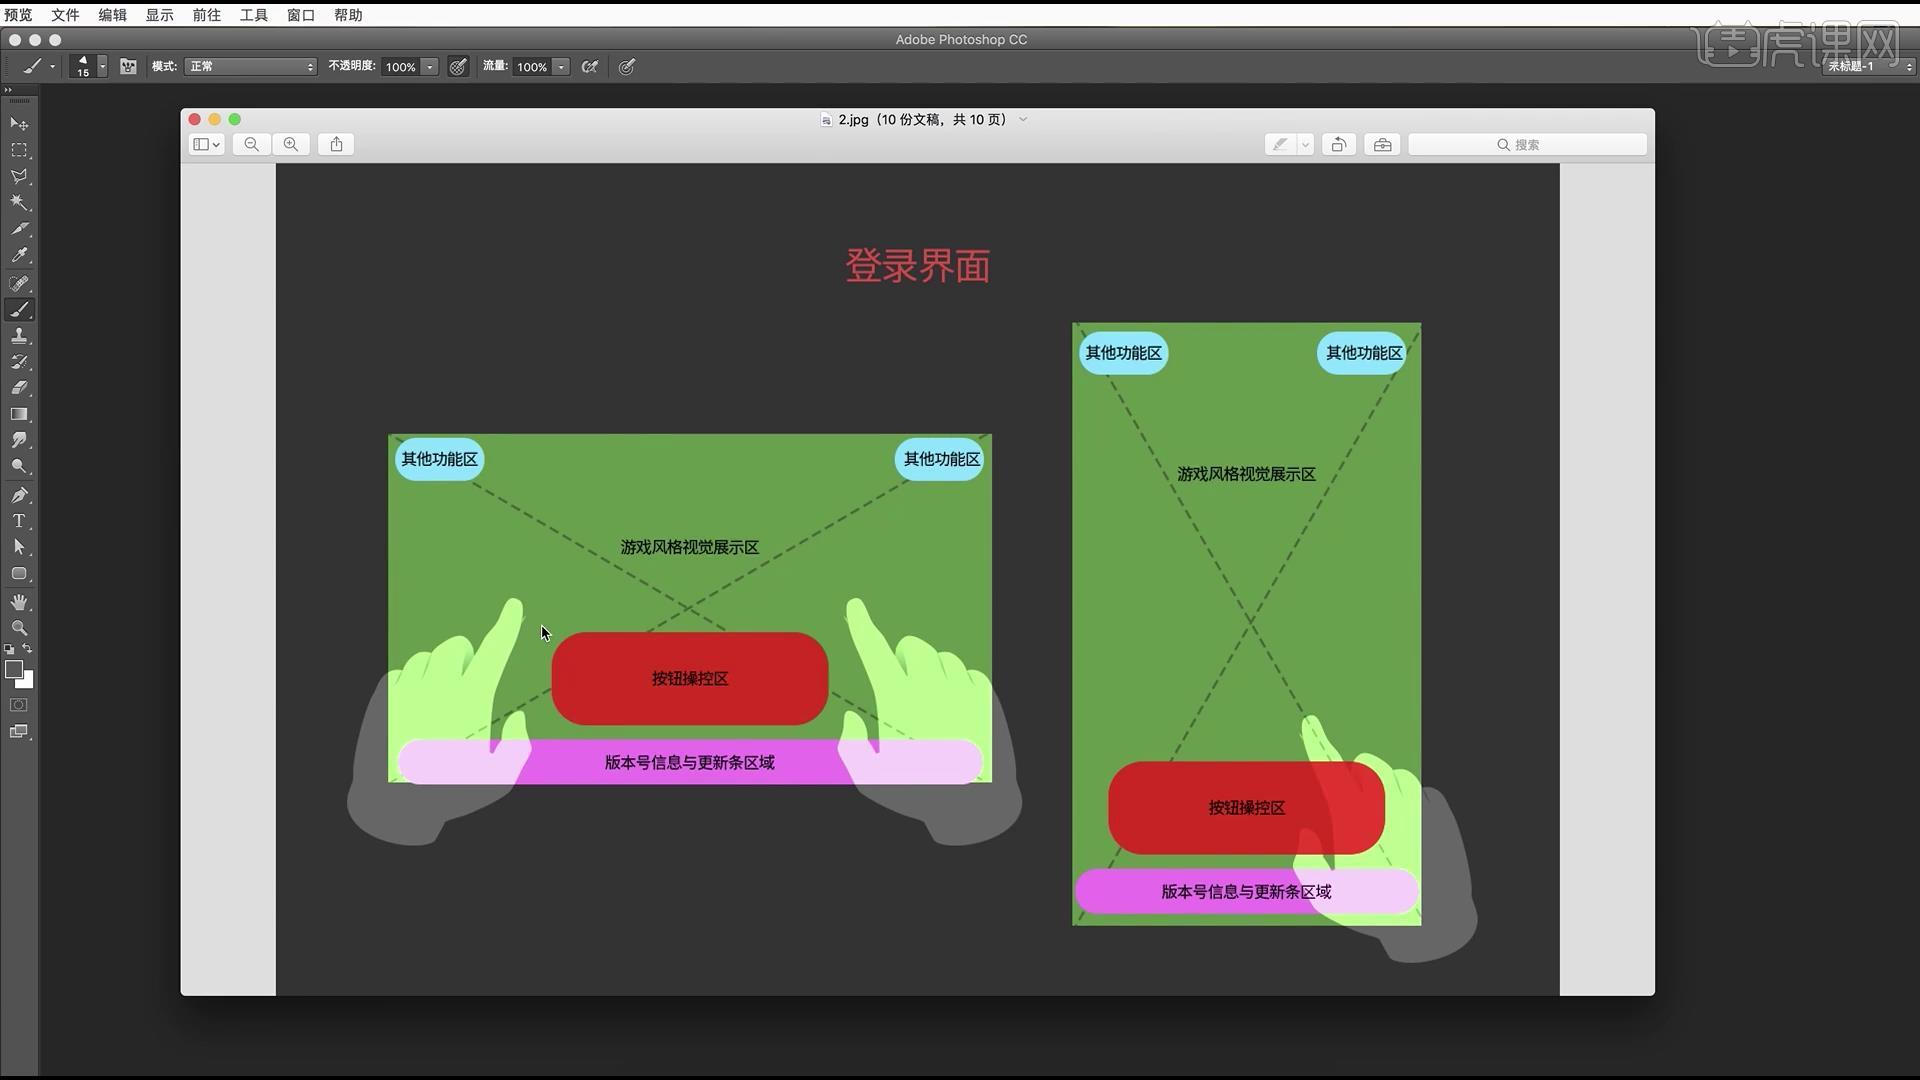Select the Rounded Rectangle shape tool
Image resolution: width=1920 pixels, height=1080 pixels.
pyautogui.click(x=19, y=574)
